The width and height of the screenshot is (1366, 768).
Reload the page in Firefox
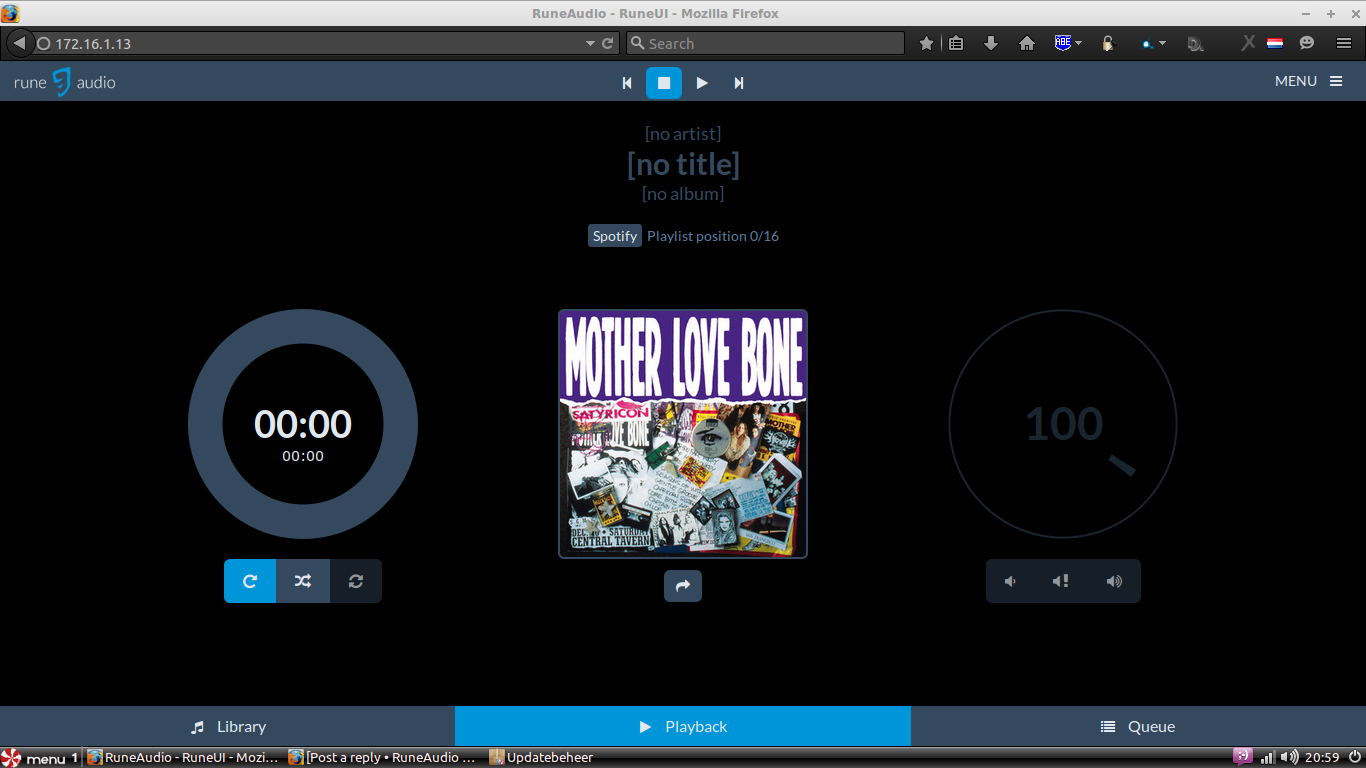point(607,44)
